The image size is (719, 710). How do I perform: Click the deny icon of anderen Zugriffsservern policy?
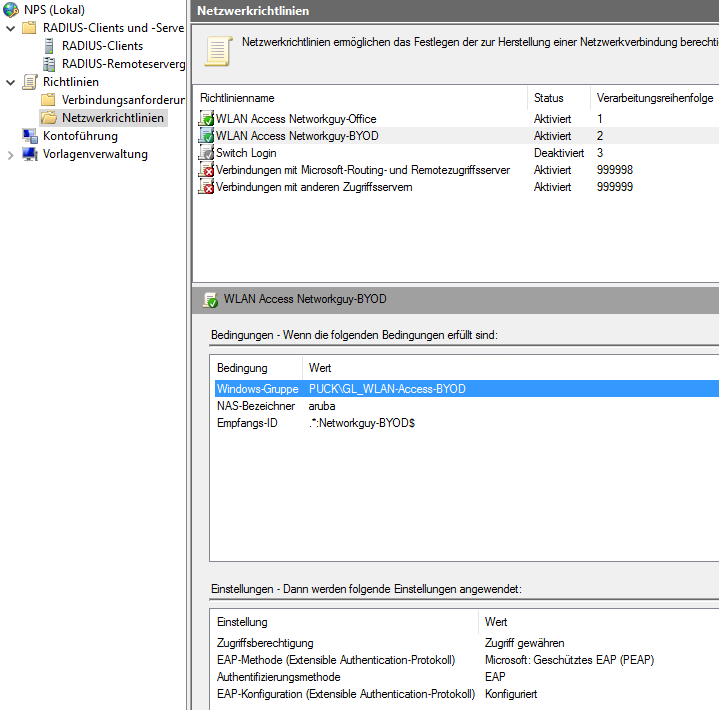point(206,186)
